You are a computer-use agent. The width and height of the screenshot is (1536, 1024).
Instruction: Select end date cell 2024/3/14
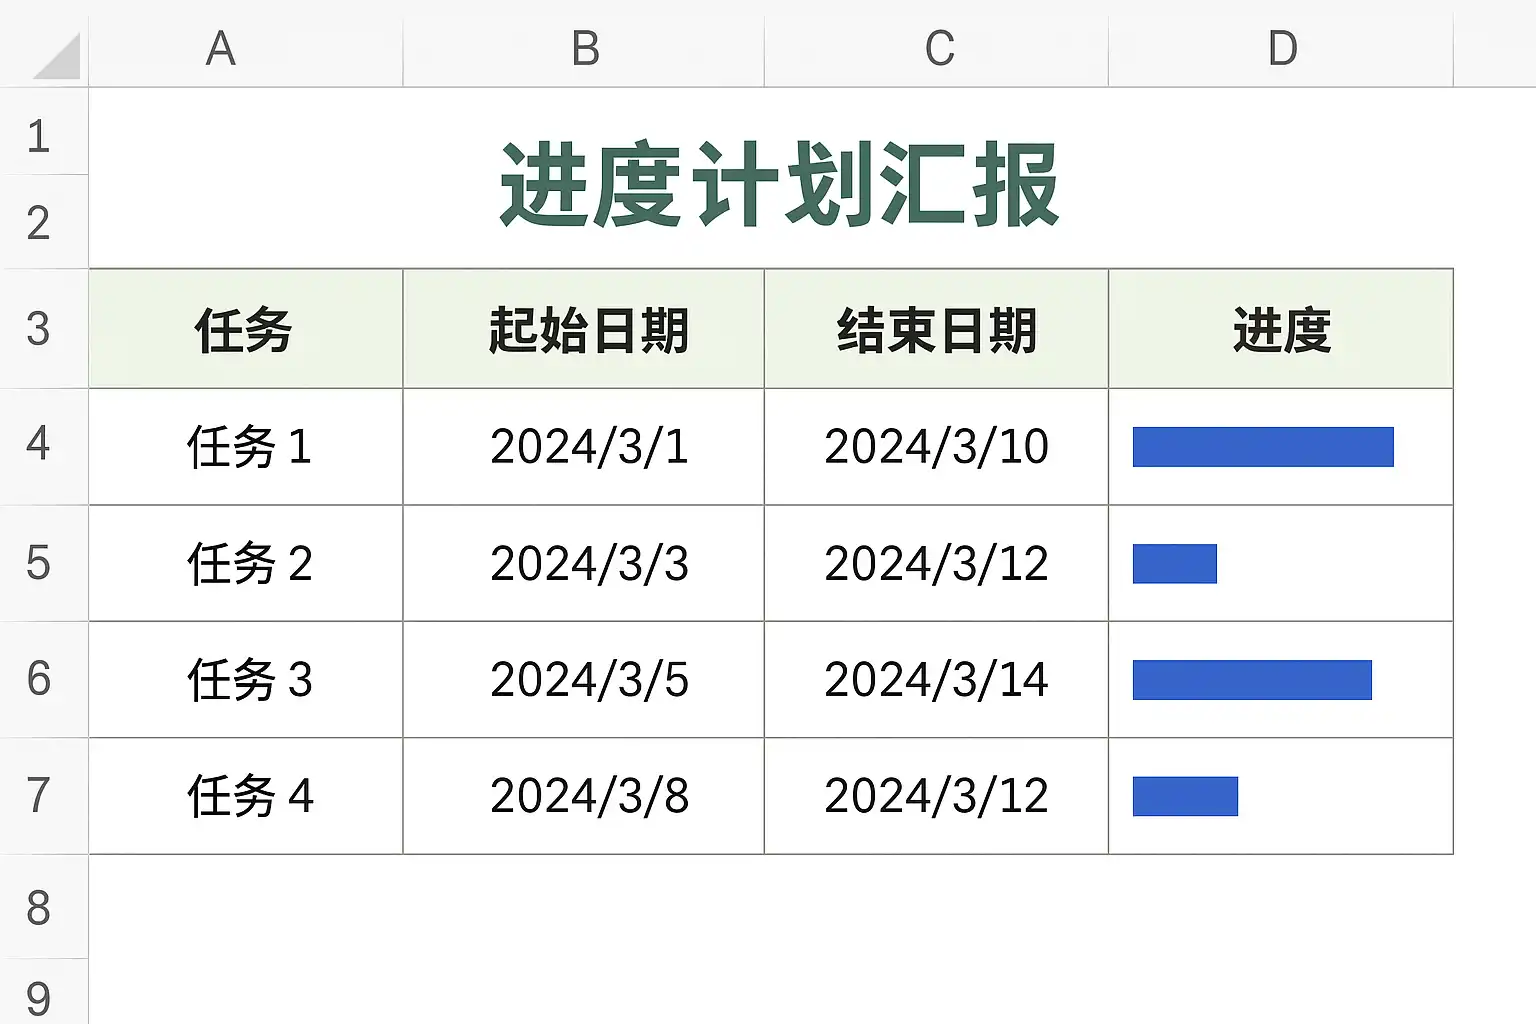point(937,680)
